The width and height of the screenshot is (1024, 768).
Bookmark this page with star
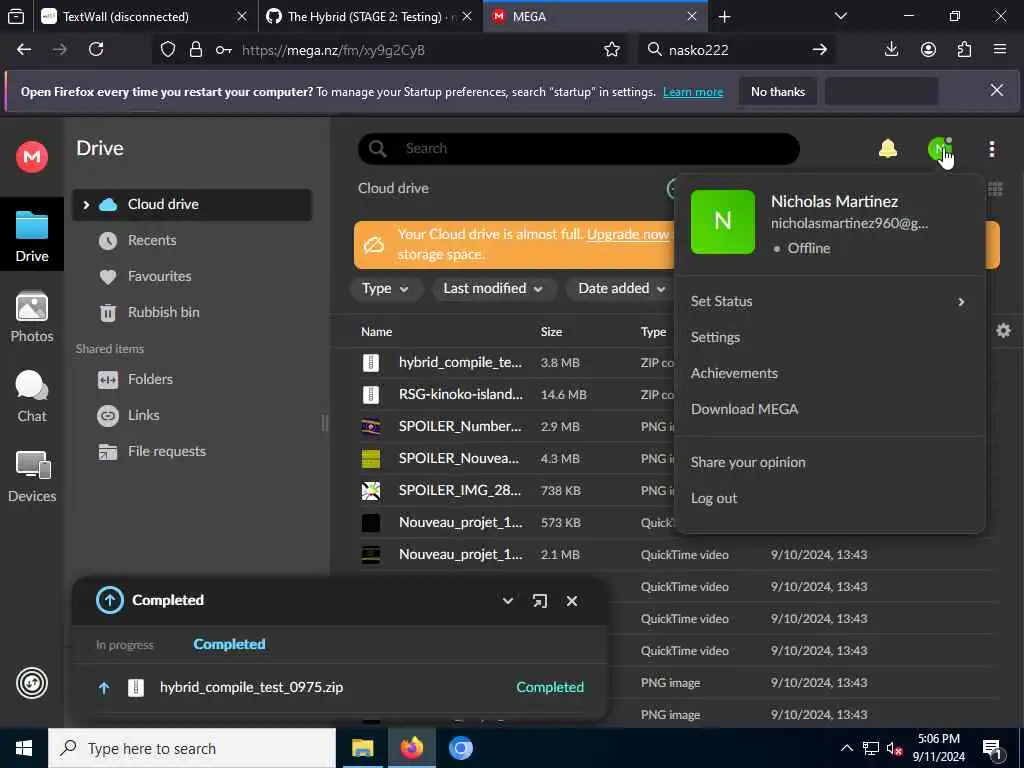pos(611,50)
